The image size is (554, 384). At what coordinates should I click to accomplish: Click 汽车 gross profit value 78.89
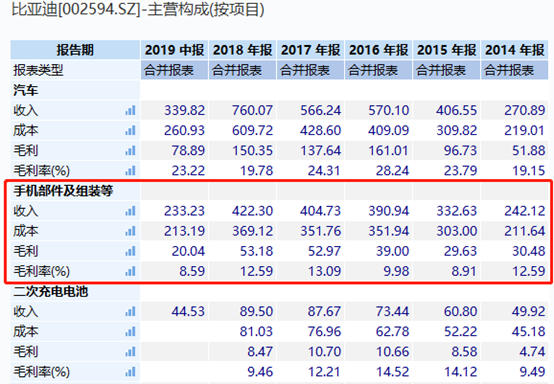pos(188,151)
